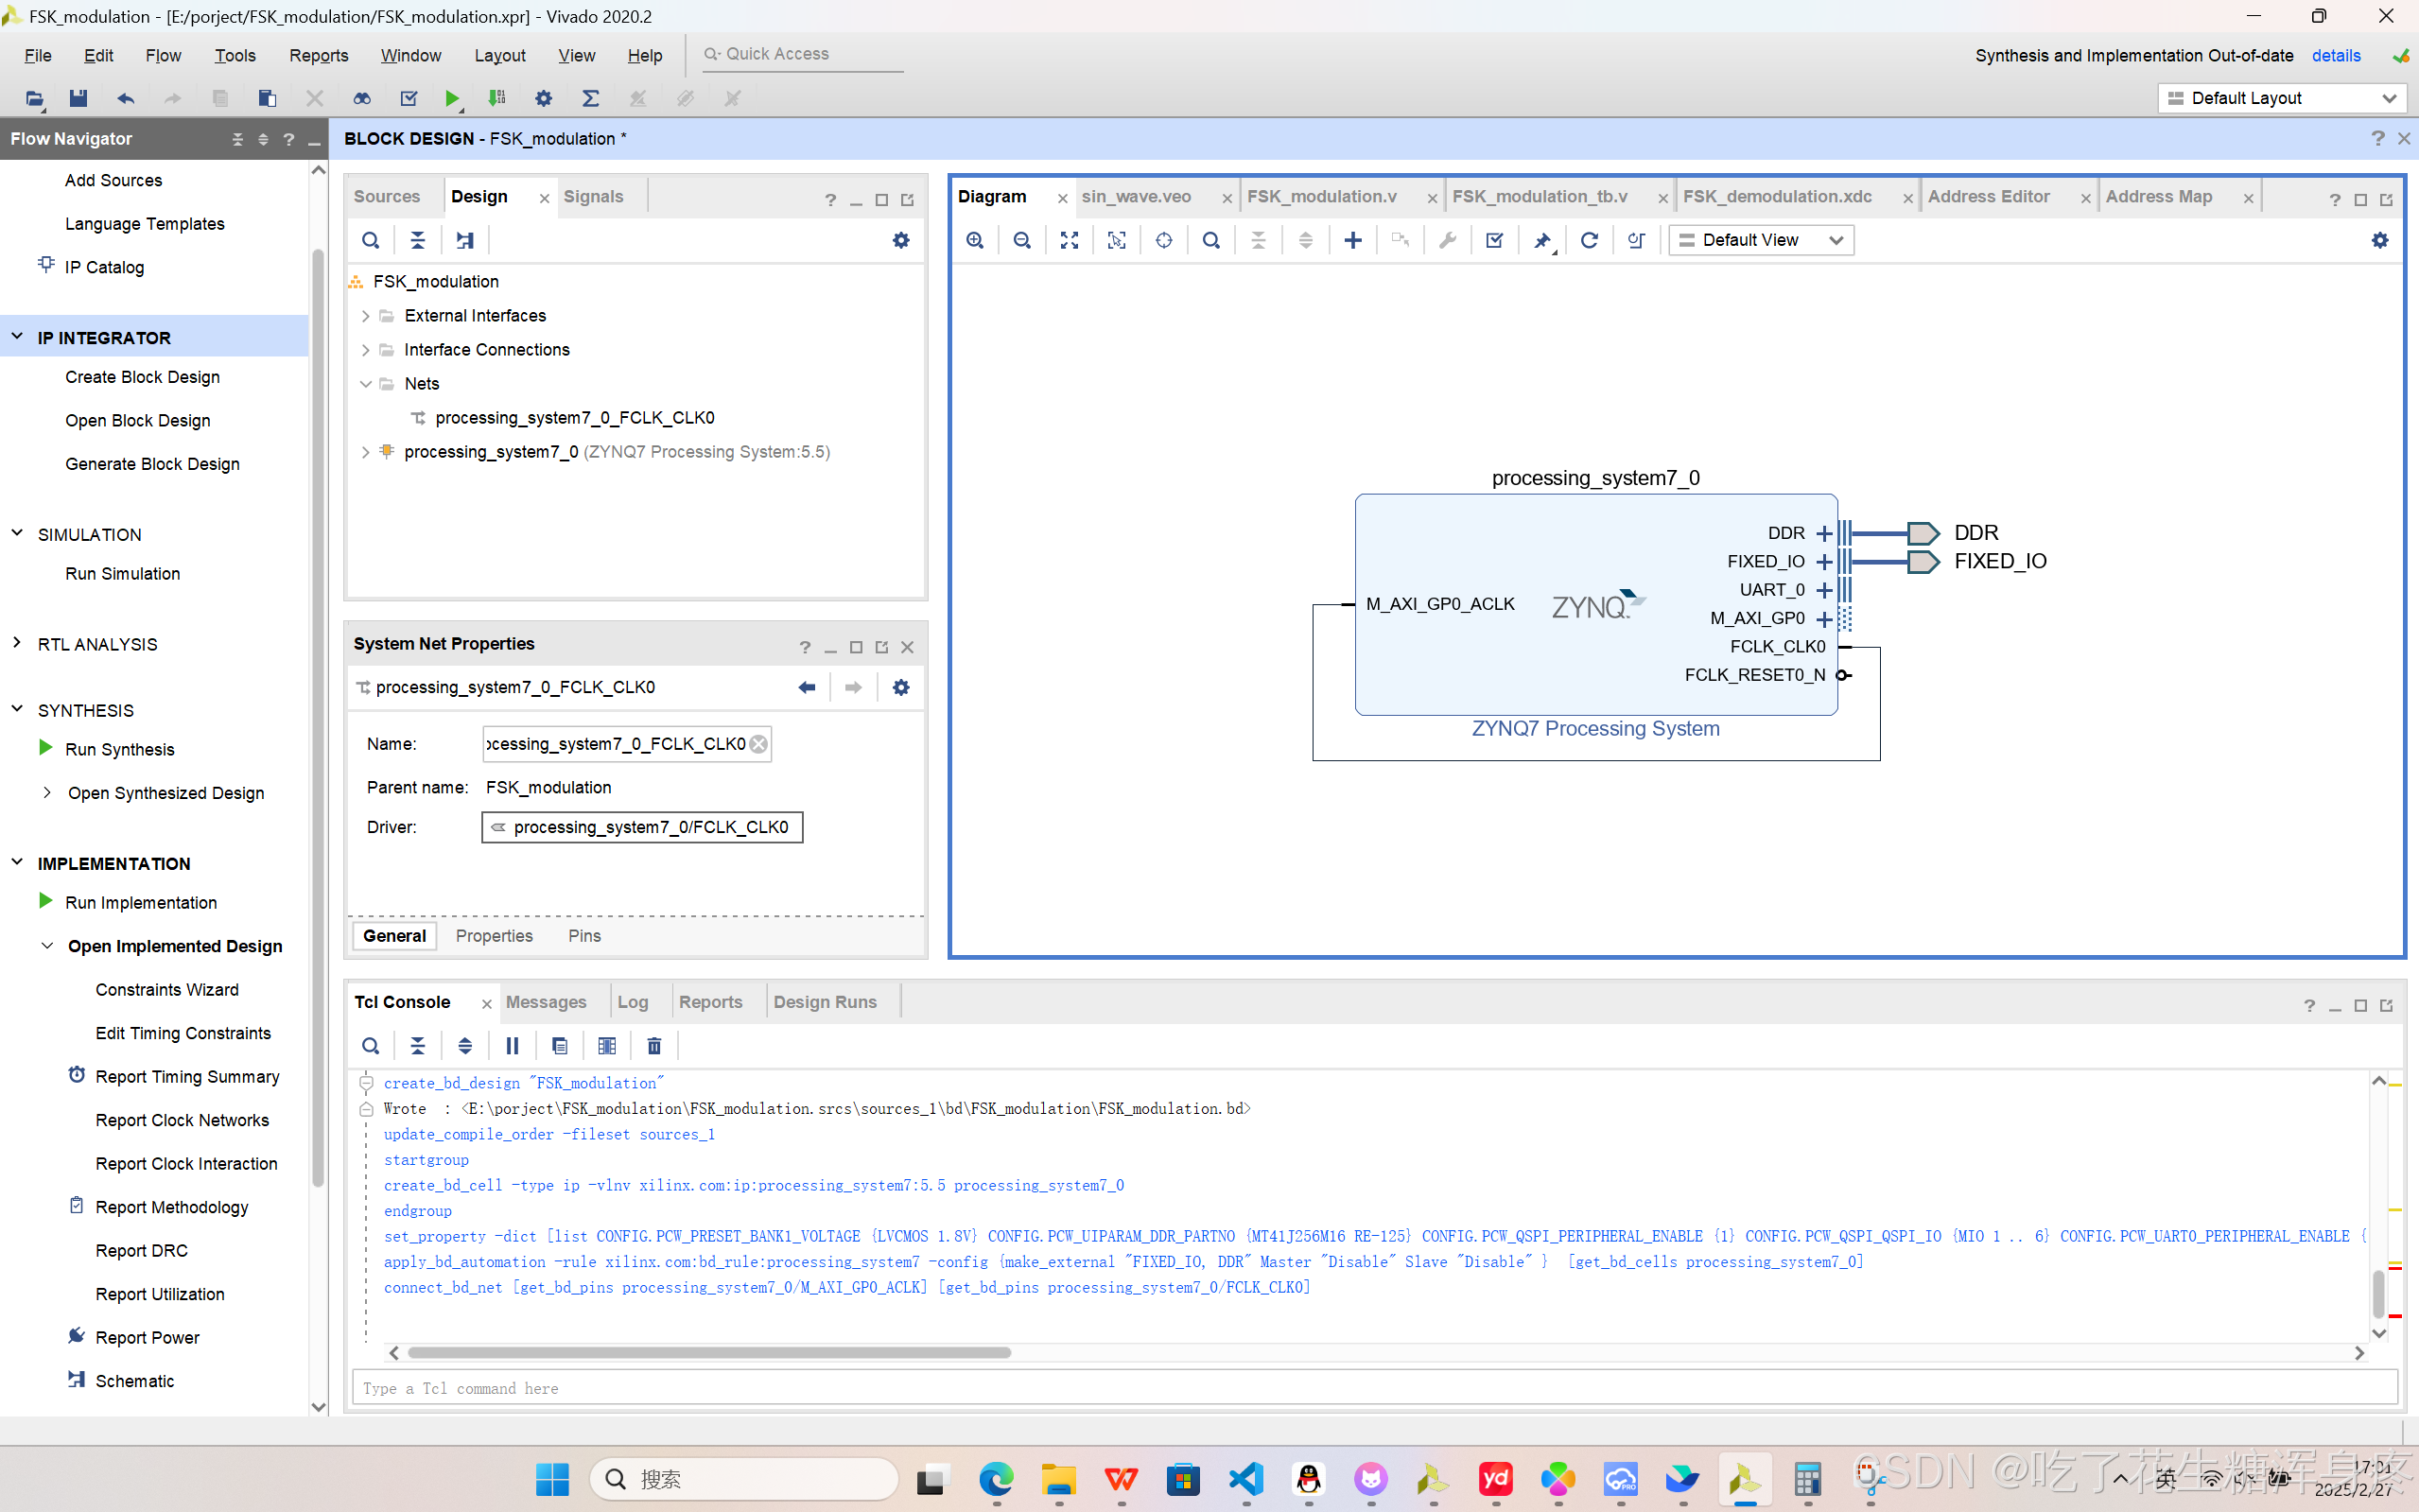
Task: Zoom out of the block diagram
Action: [x=1022, y=240]
